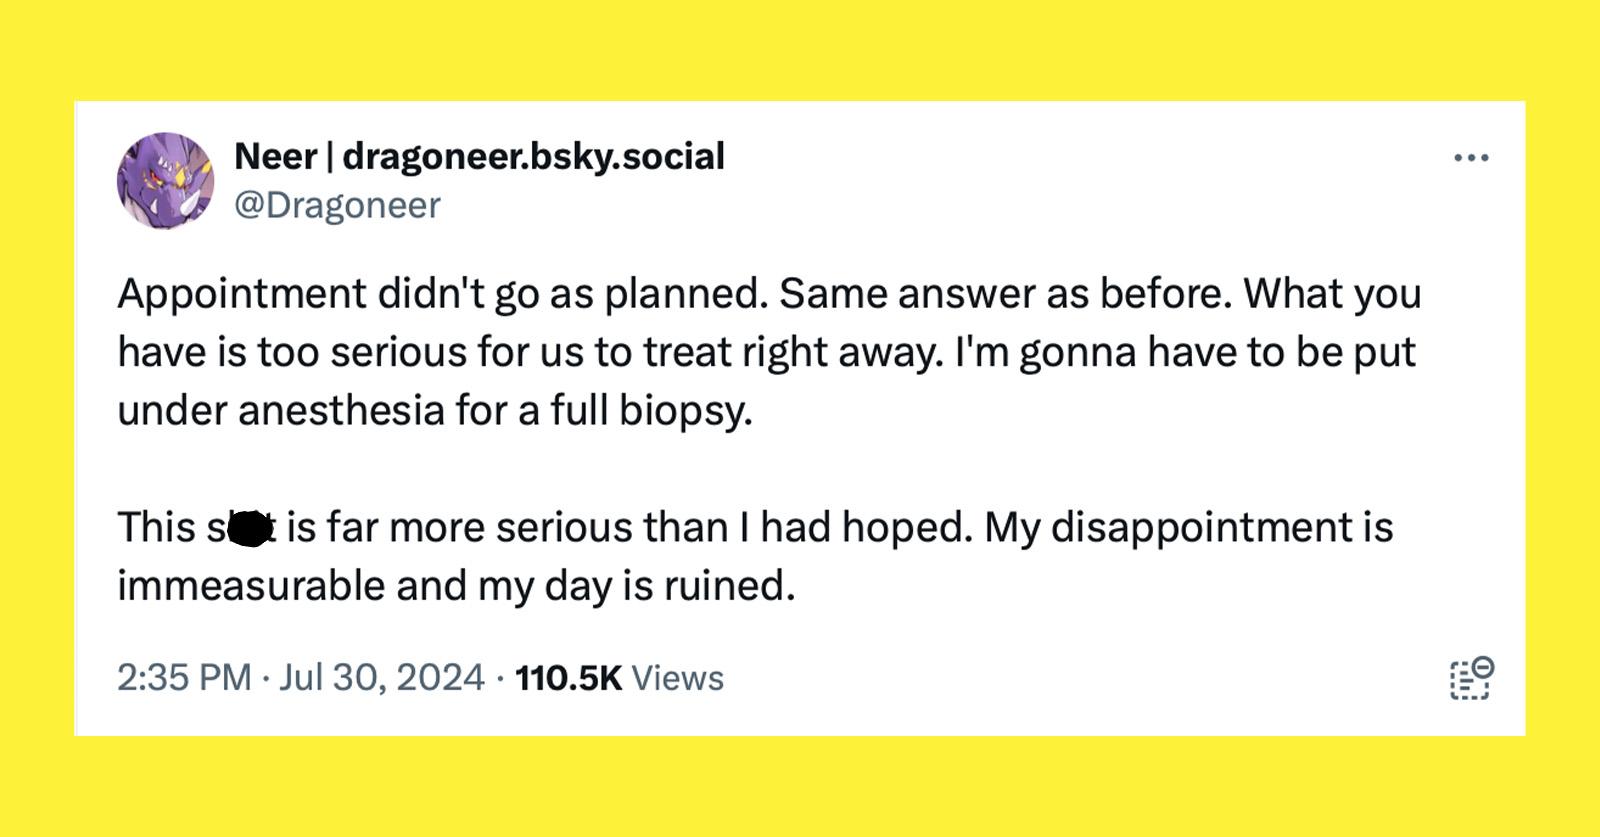Viewport: 1600px width, 837px height.
Task: Click the Views label
Action: pos(677,678)
